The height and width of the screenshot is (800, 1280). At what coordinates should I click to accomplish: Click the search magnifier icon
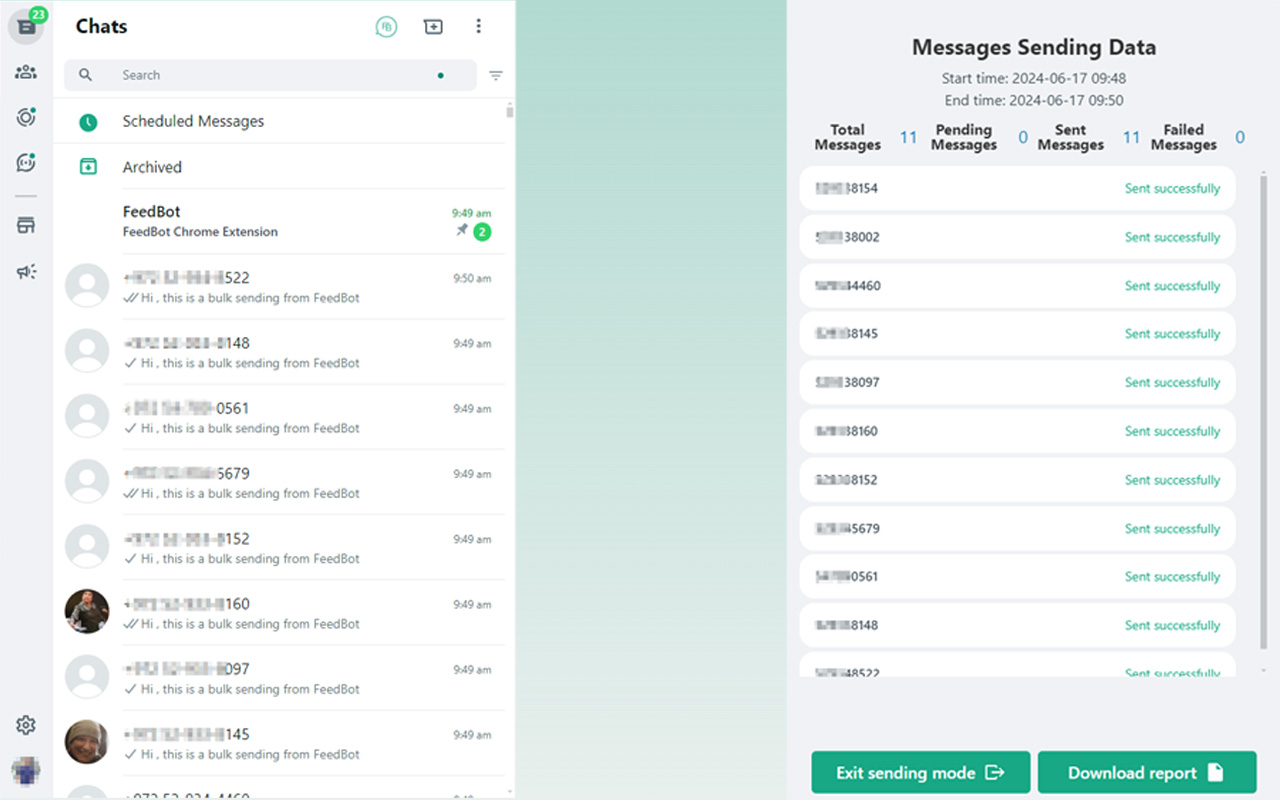pyautogui.click(x=86, y=75)
